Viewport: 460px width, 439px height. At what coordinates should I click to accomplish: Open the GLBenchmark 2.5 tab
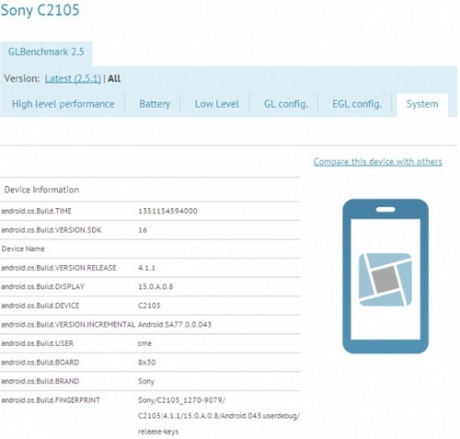click(46, 52)
